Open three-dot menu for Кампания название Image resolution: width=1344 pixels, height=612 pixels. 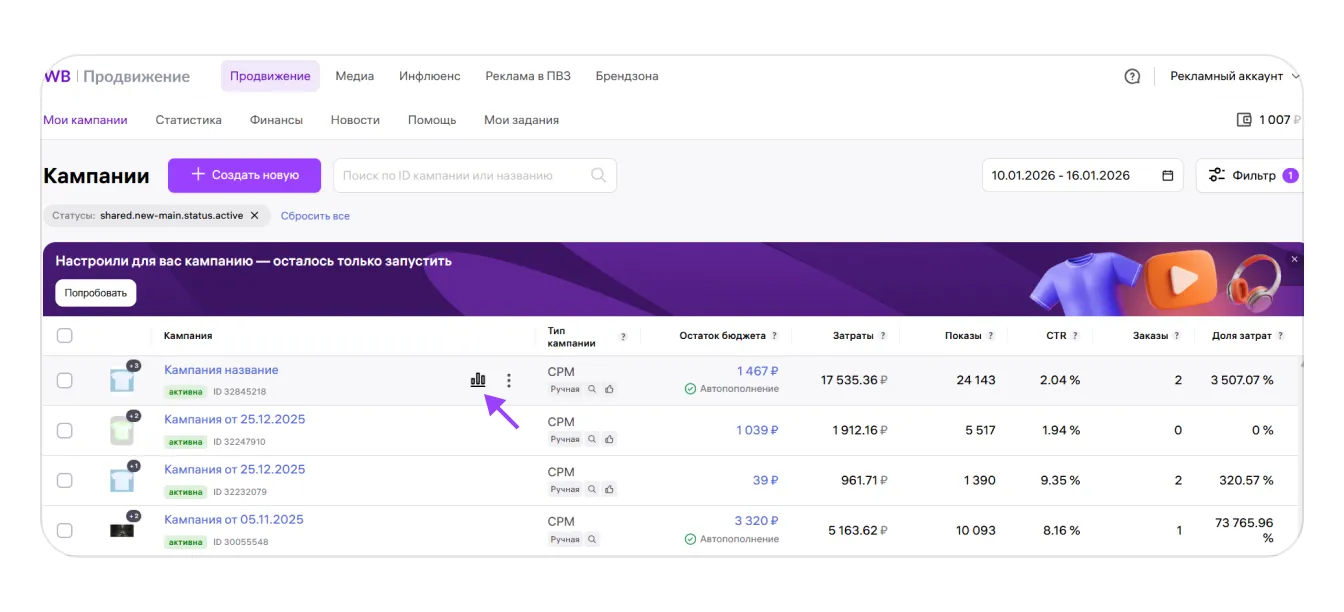(509, 380)
